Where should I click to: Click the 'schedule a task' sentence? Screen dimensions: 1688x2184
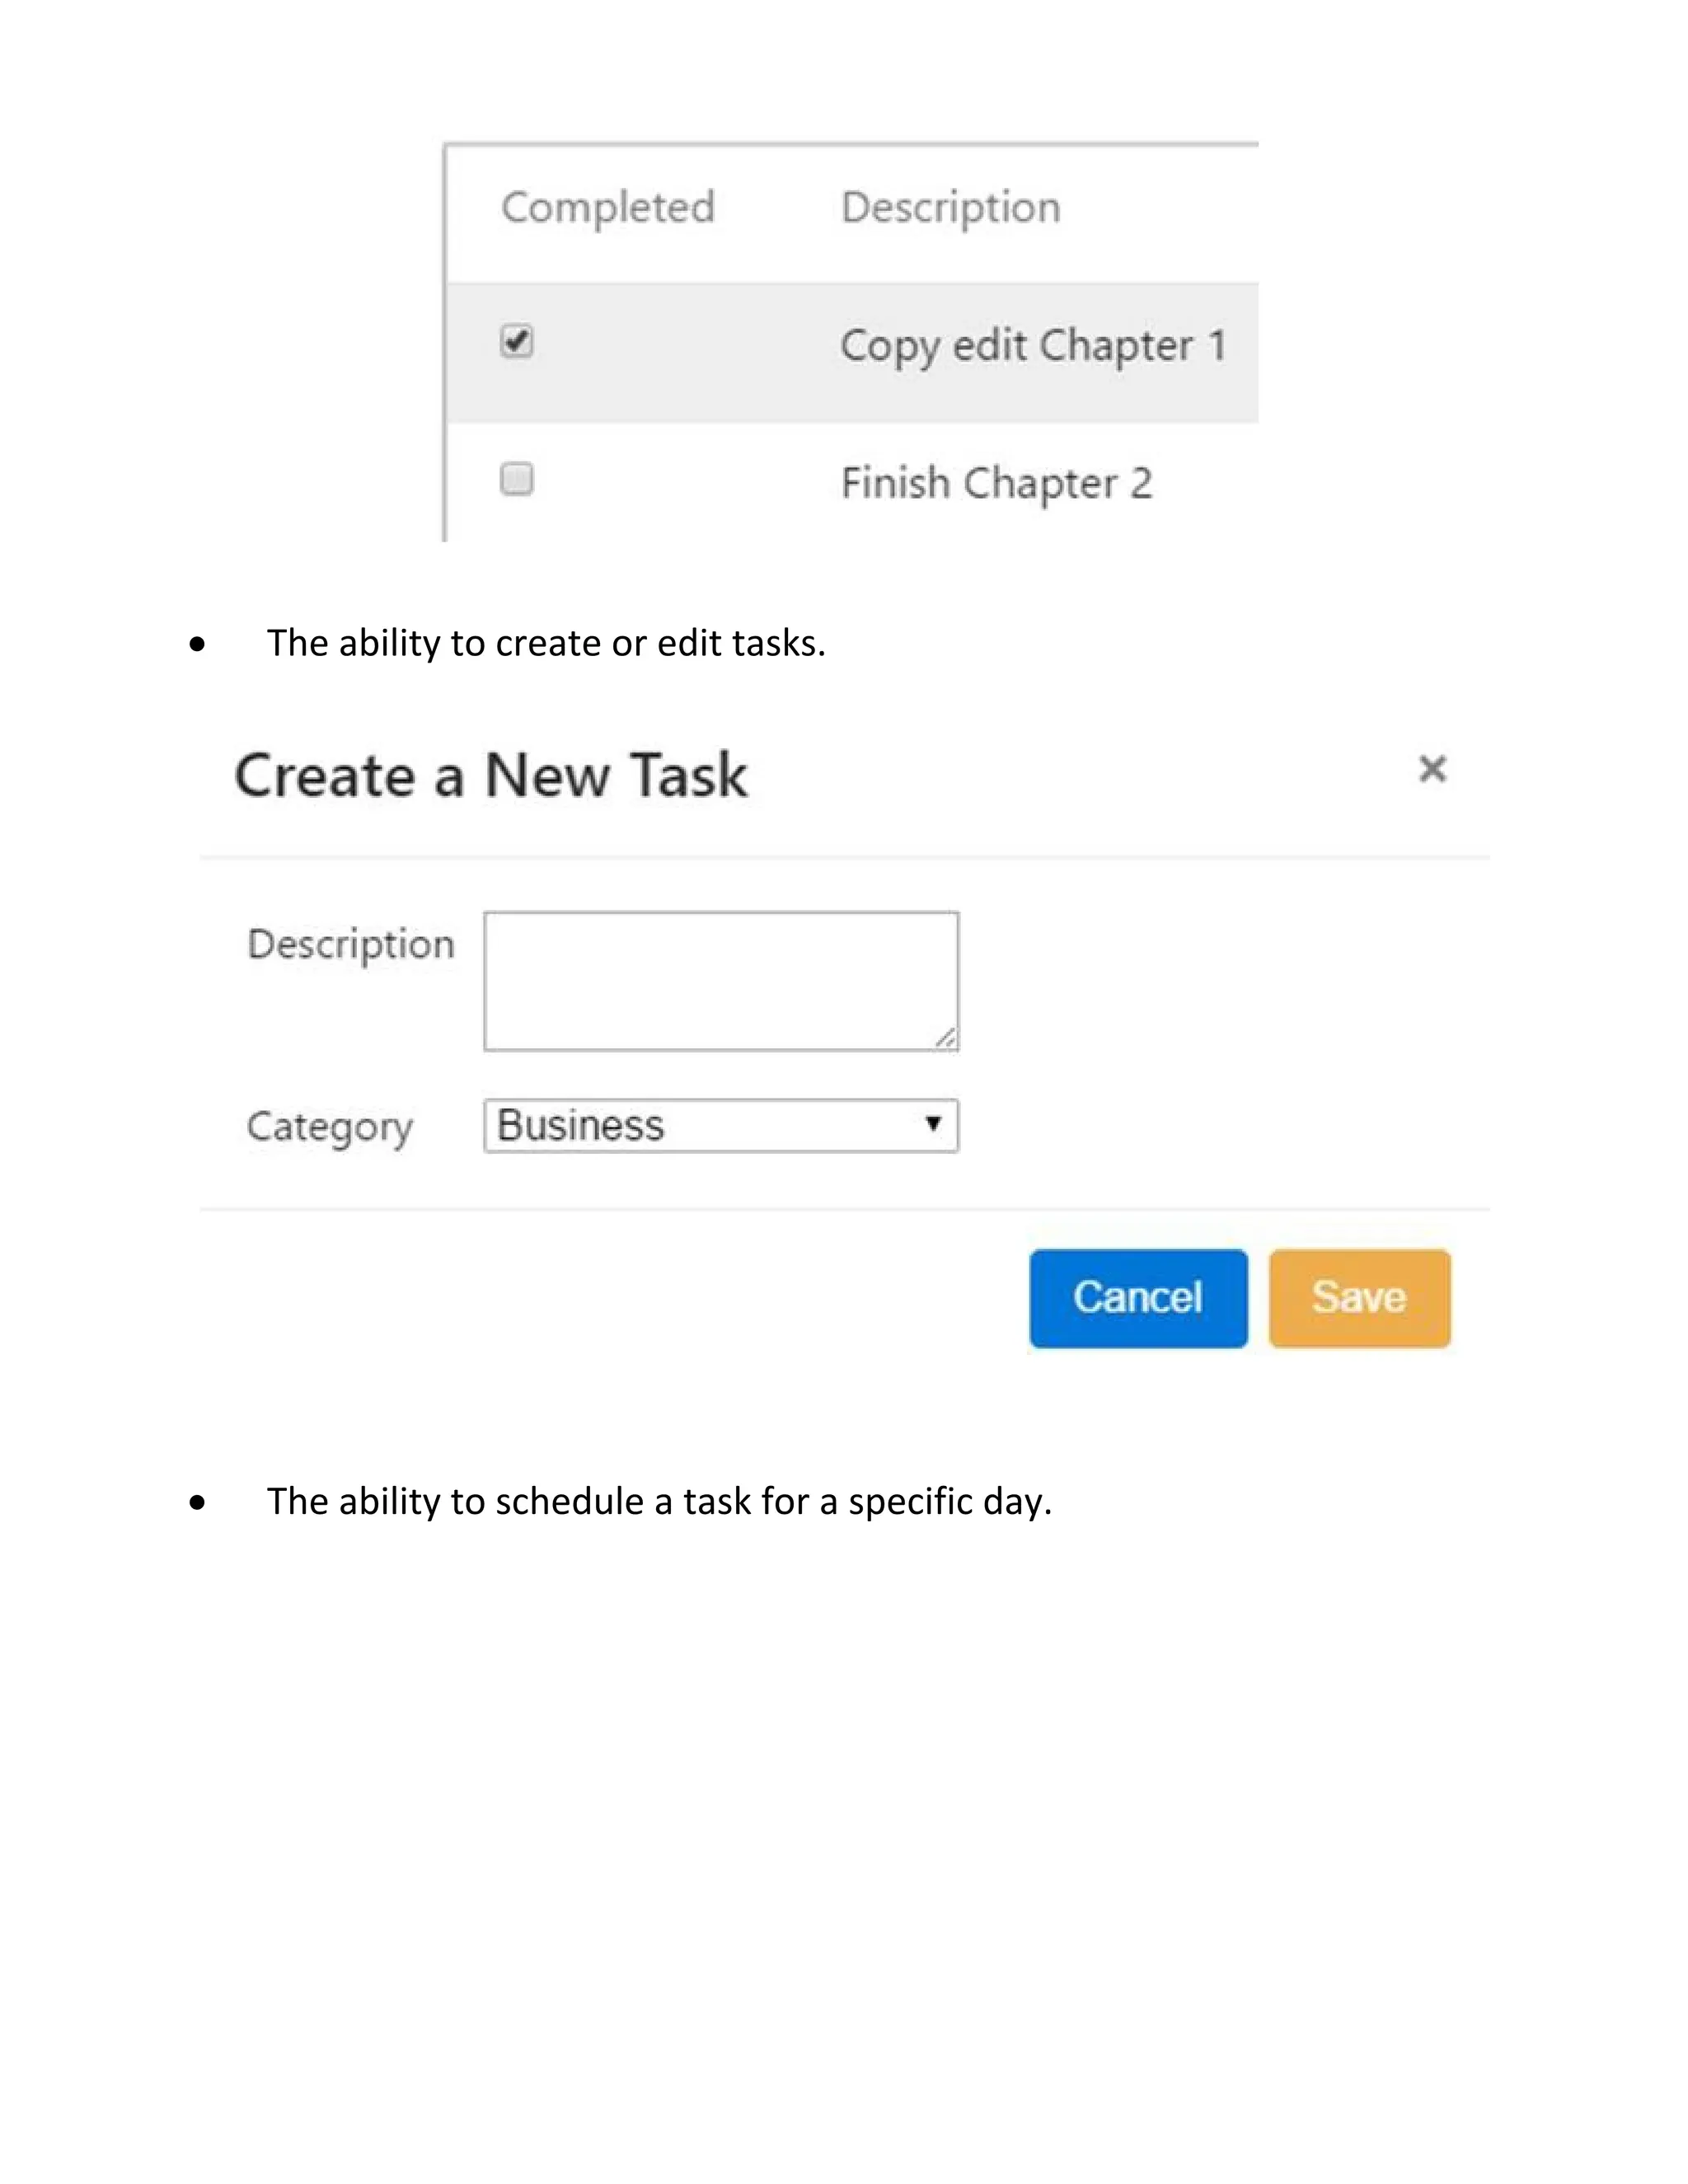tap(658, 1501)
